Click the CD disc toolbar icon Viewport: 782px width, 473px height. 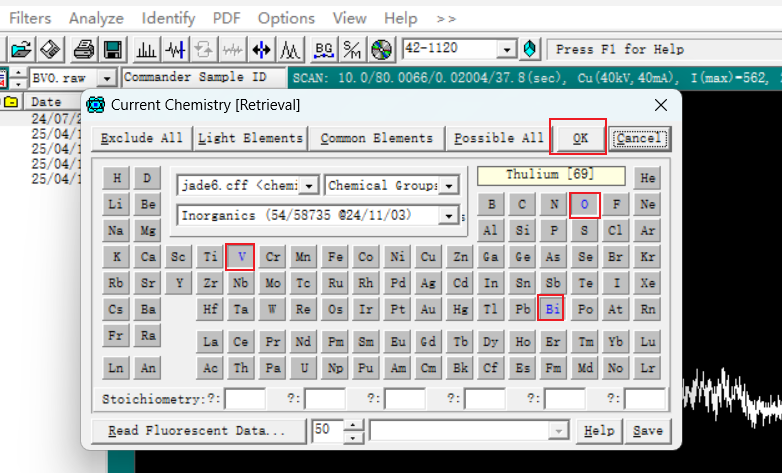click(x=382, y=50)
